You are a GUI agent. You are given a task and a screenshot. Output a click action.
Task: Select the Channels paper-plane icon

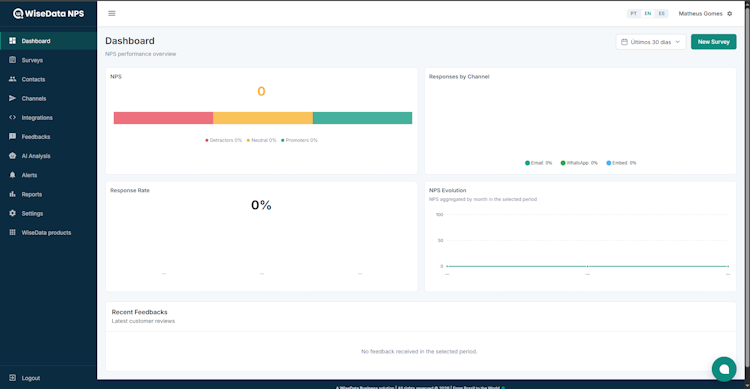coord(12,98)
